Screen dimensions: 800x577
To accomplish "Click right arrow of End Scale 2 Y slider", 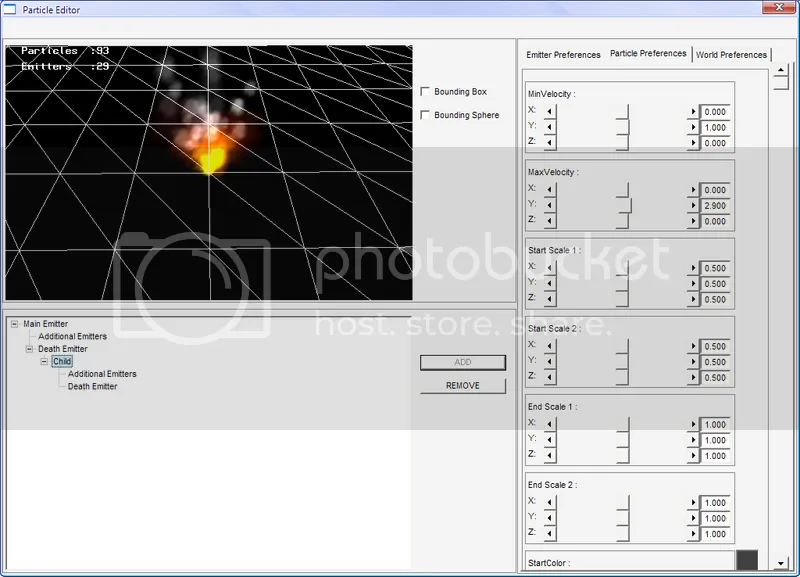I will [693, 518].
